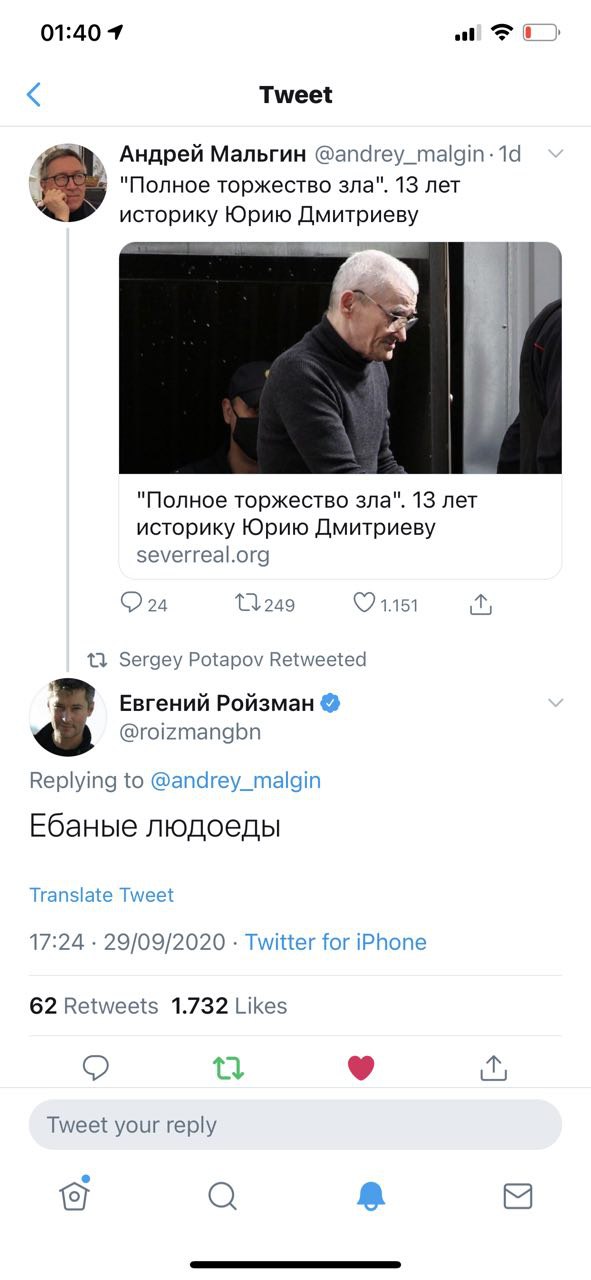
Task: Tap the reply icon on Malgin's tweet
Action: (131, 603)
